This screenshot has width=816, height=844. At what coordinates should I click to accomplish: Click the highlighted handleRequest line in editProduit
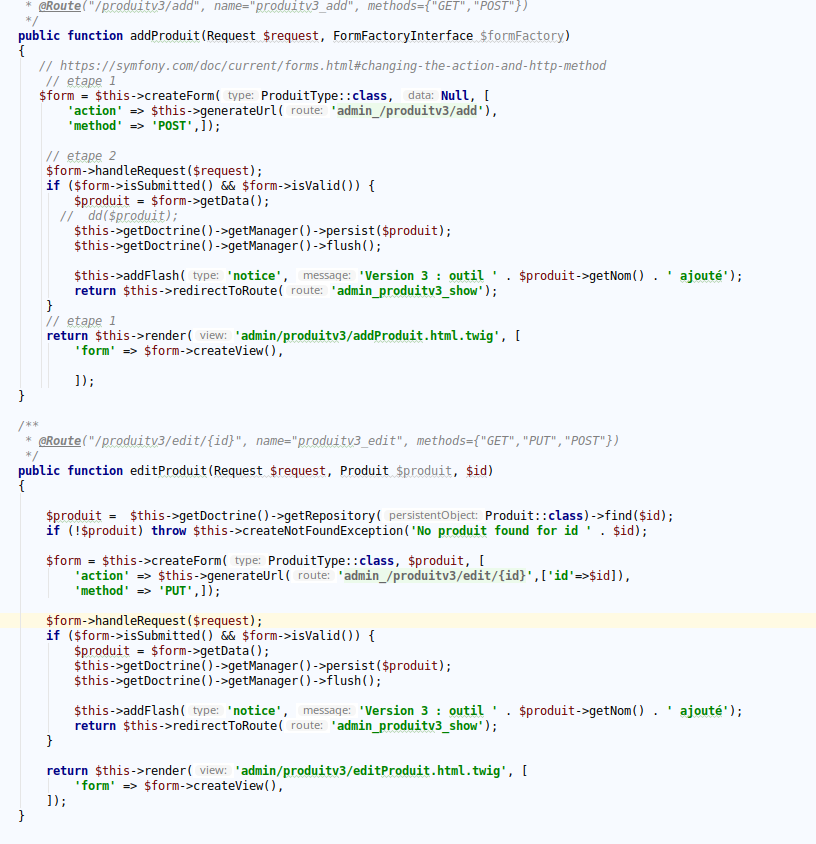(x=154, y=621)
